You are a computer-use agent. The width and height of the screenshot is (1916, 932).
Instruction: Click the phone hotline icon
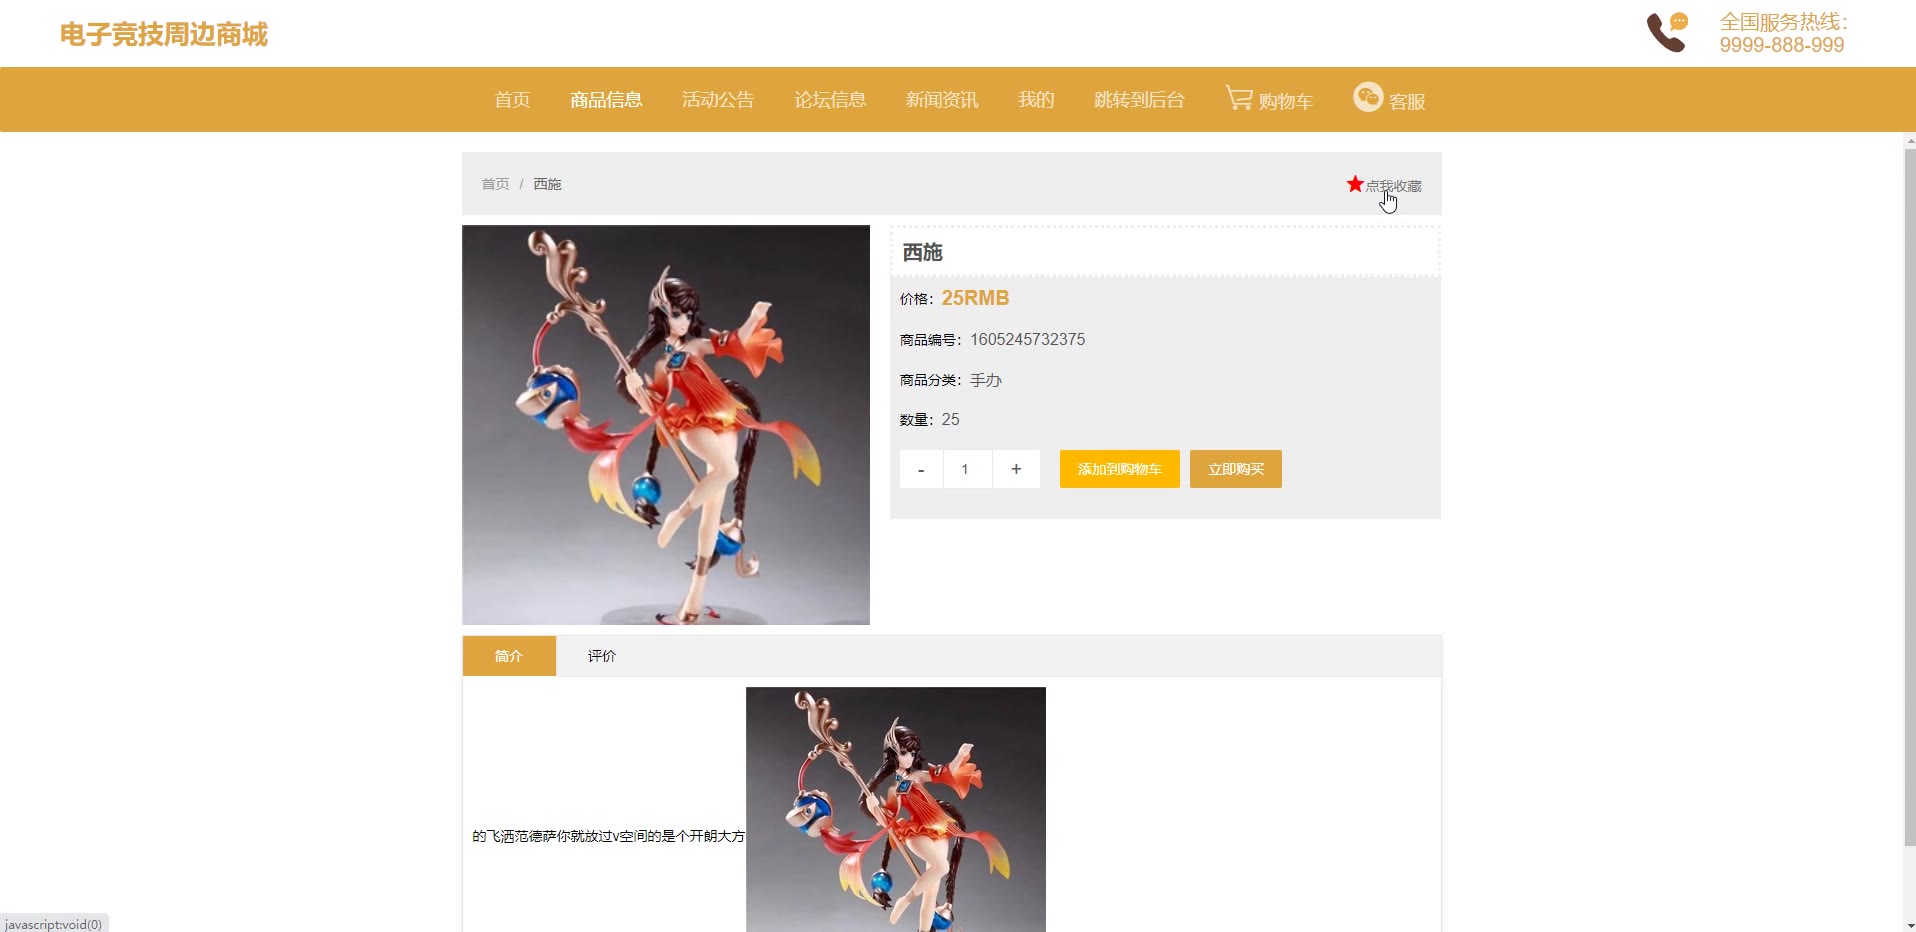(1667, 32)
